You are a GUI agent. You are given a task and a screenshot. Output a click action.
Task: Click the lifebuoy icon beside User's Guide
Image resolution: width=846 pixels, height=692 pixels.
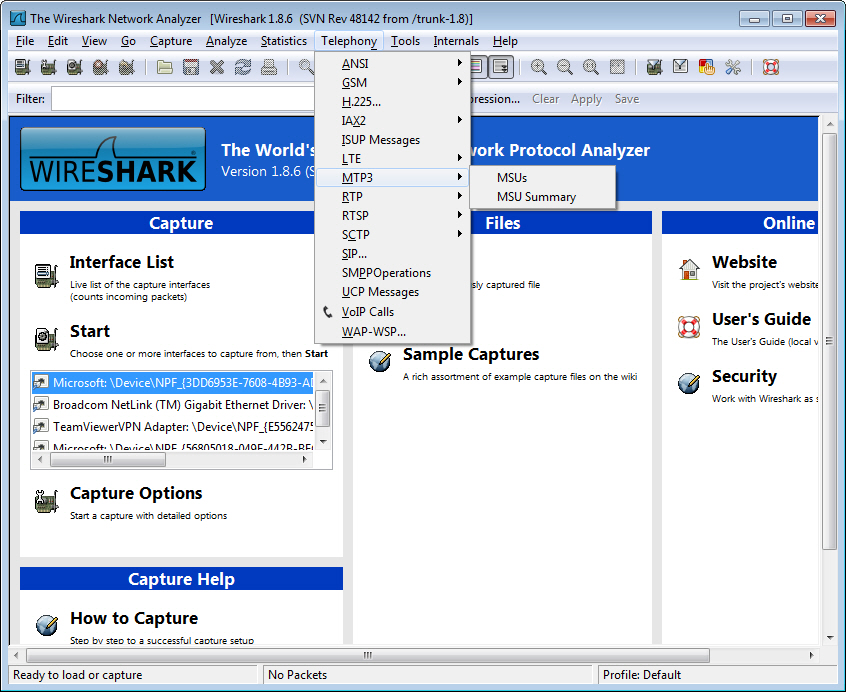pos(689,326)
